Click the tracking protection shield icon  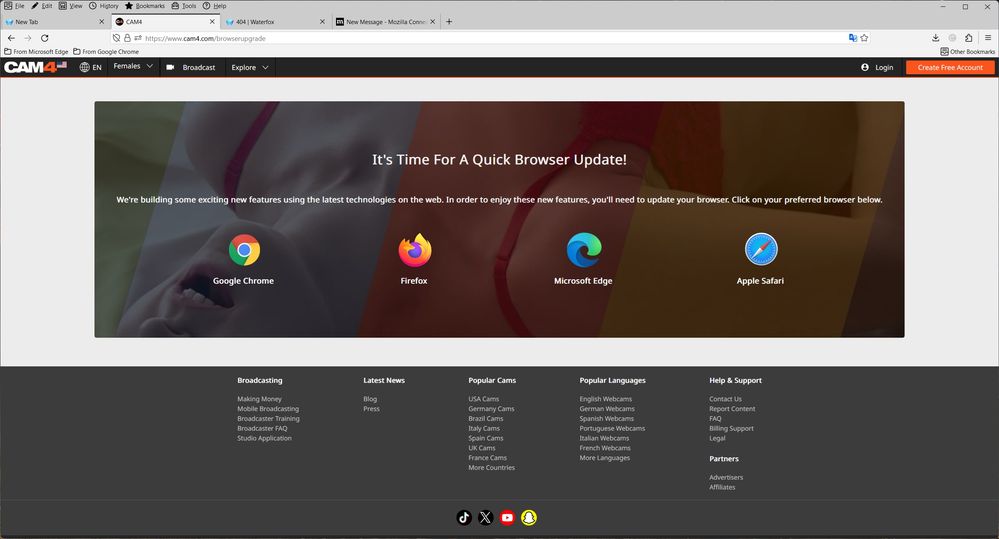pyautogui.click(x=117, y=38)
